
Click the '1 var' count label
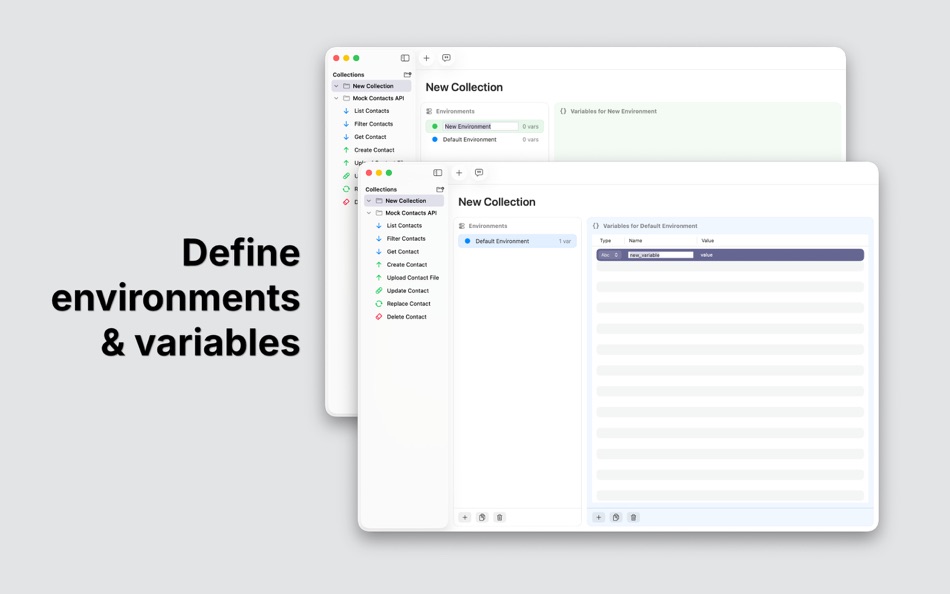[565, 241]
